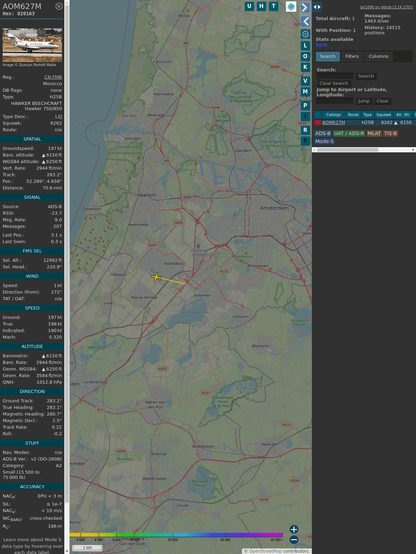Click the T map button
The image size is (416, 554).
click(273, 6)
